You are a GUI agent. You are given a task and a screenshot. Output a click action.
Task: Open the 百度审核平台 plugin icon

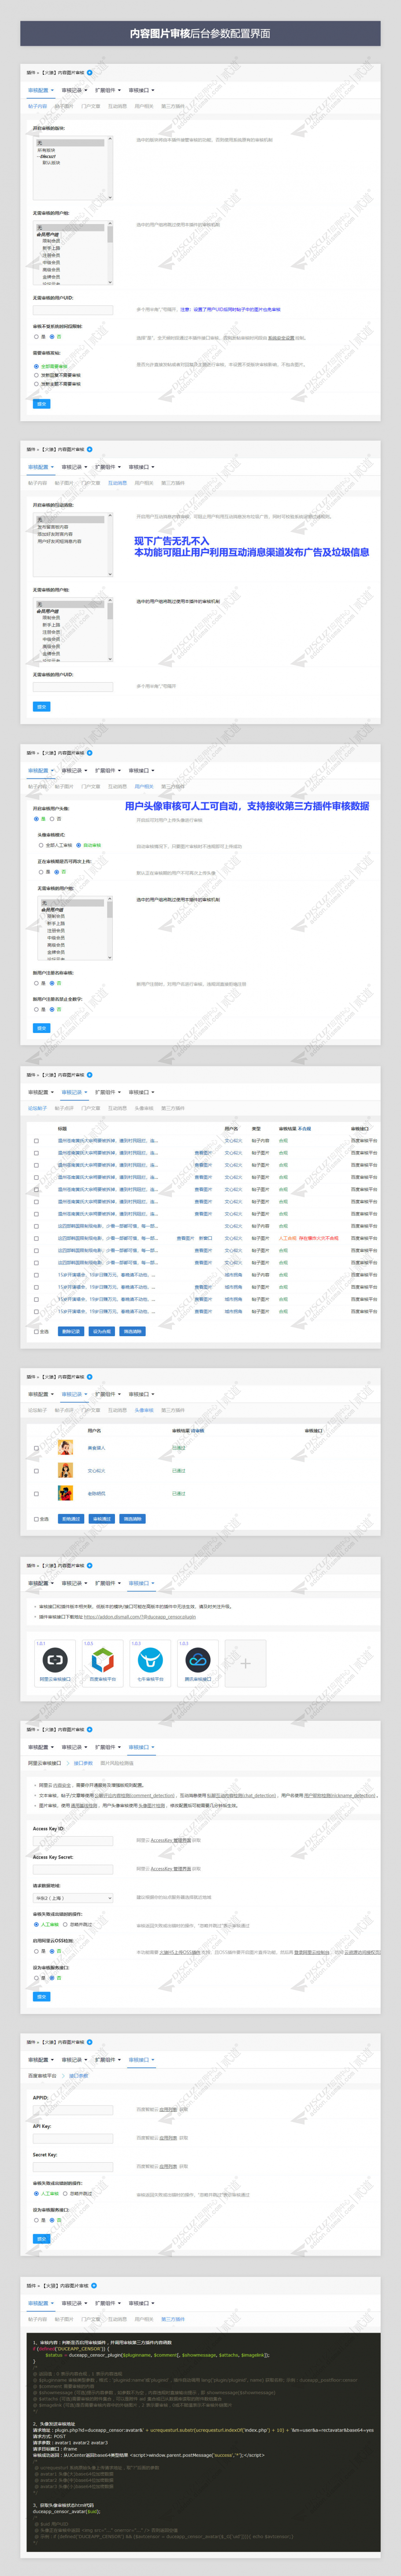[102, 1661]
